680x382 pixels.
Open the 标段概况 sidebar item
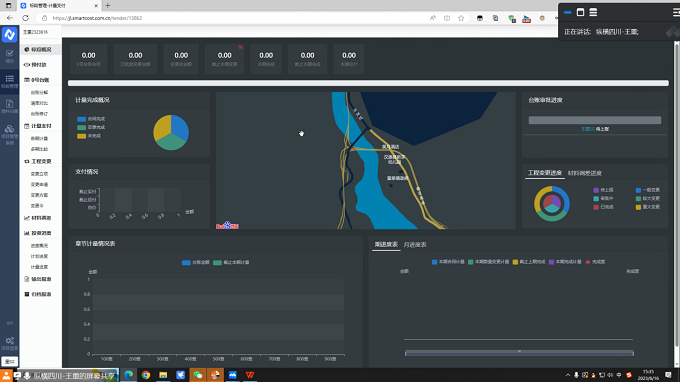(40, 49)
